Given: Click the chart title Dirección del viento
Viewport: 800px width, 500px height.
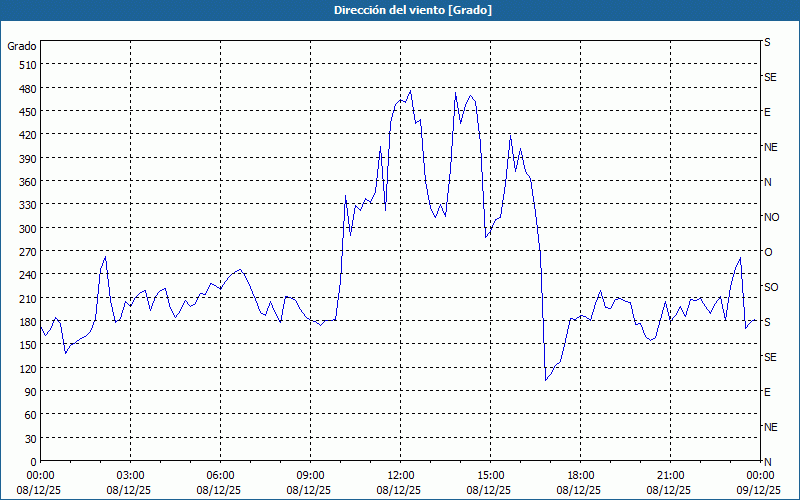Looking at the screenshot, I should tap(399, 9).
